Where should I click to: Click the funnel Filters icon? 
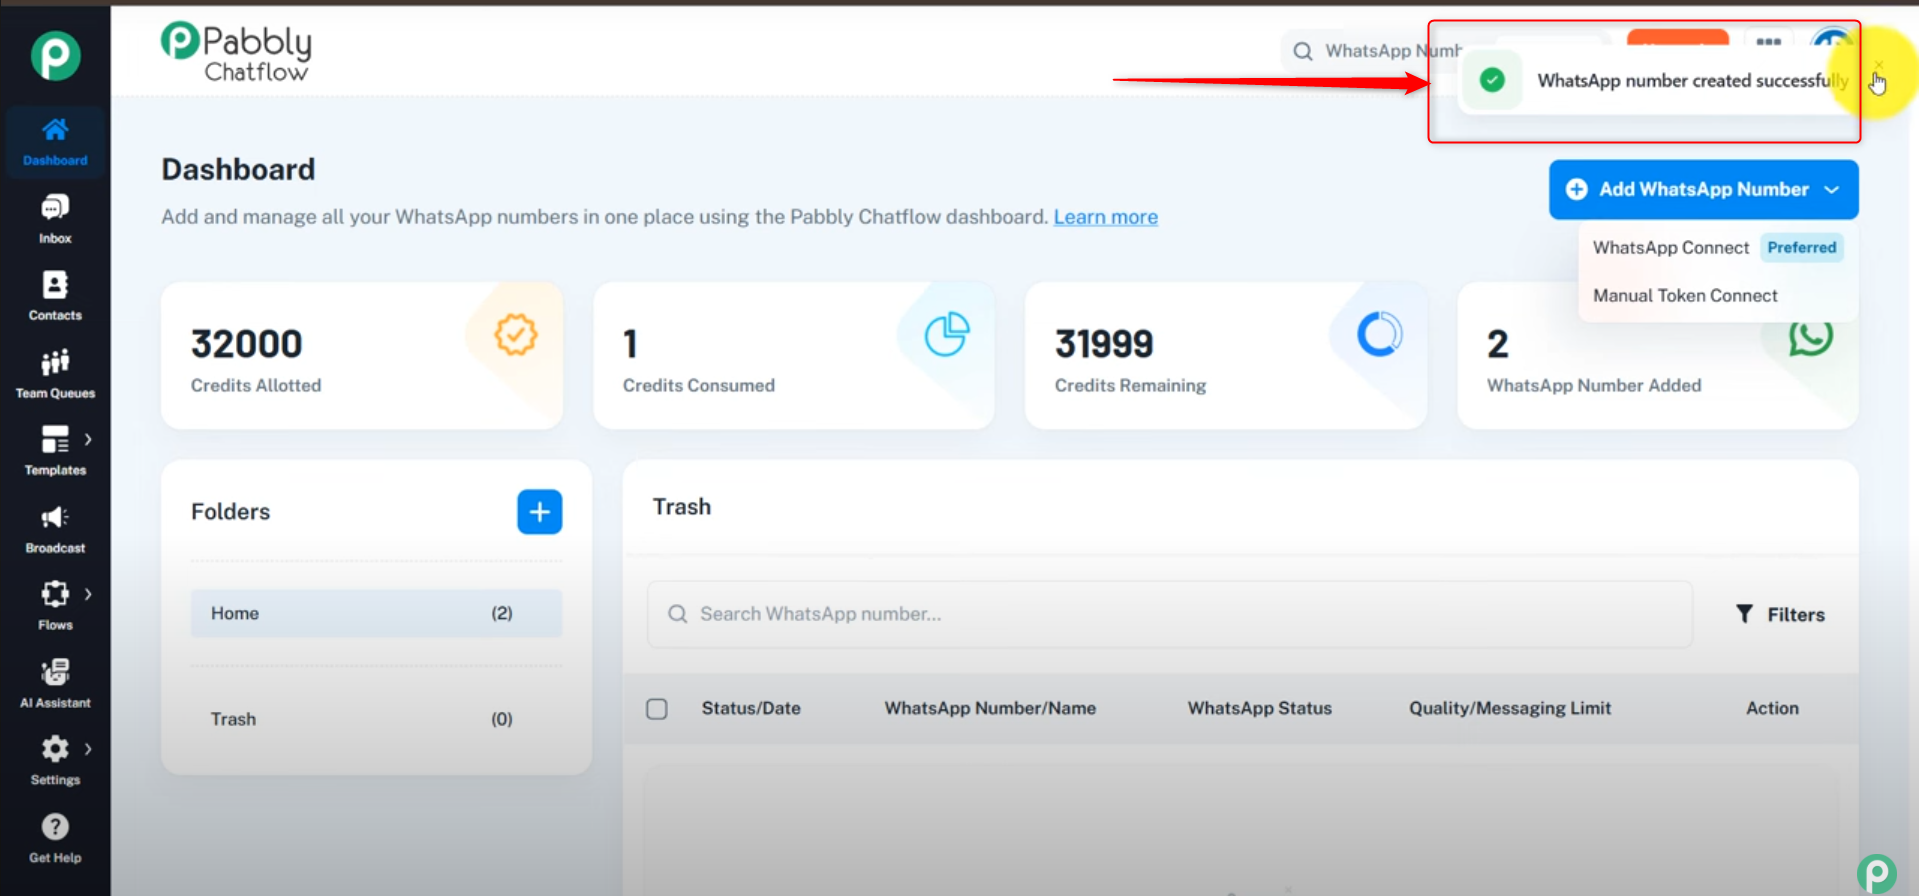(x=1744, y=614)
